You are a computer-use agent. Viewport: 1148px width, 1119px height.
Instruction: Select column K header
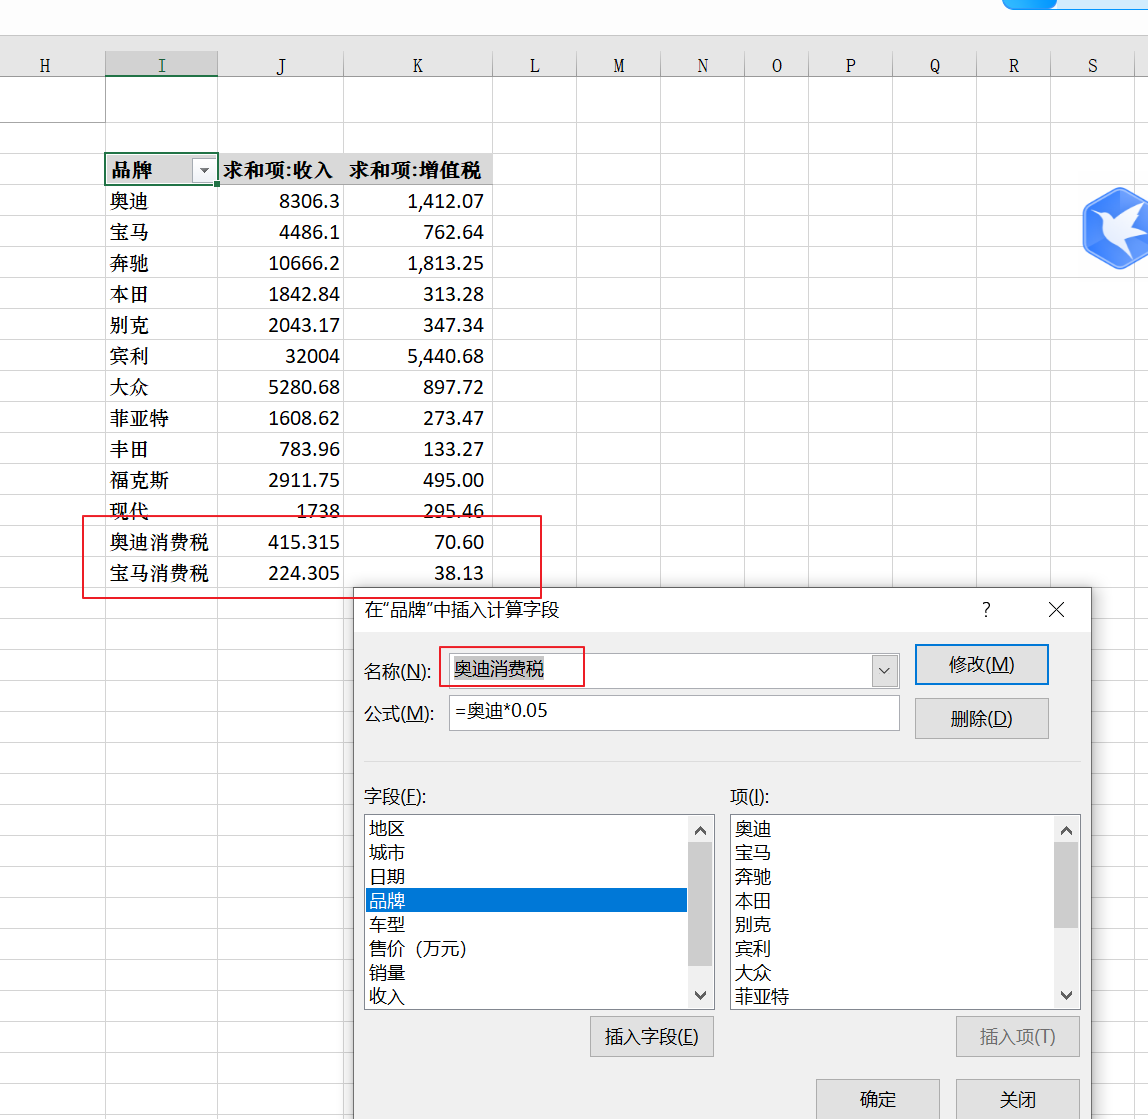tap(418, 64)
